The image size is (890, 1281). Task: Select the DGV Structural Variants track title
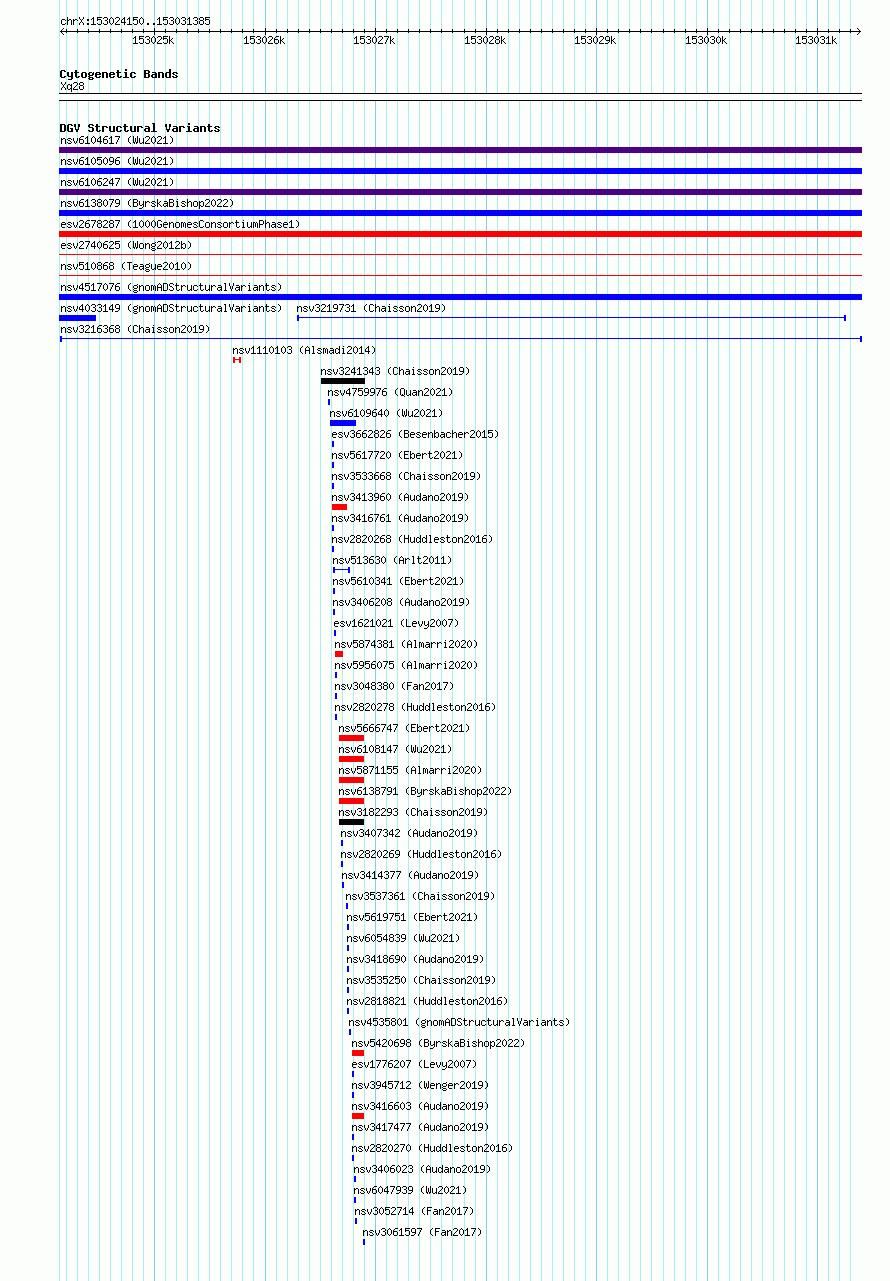coord(140,128)
